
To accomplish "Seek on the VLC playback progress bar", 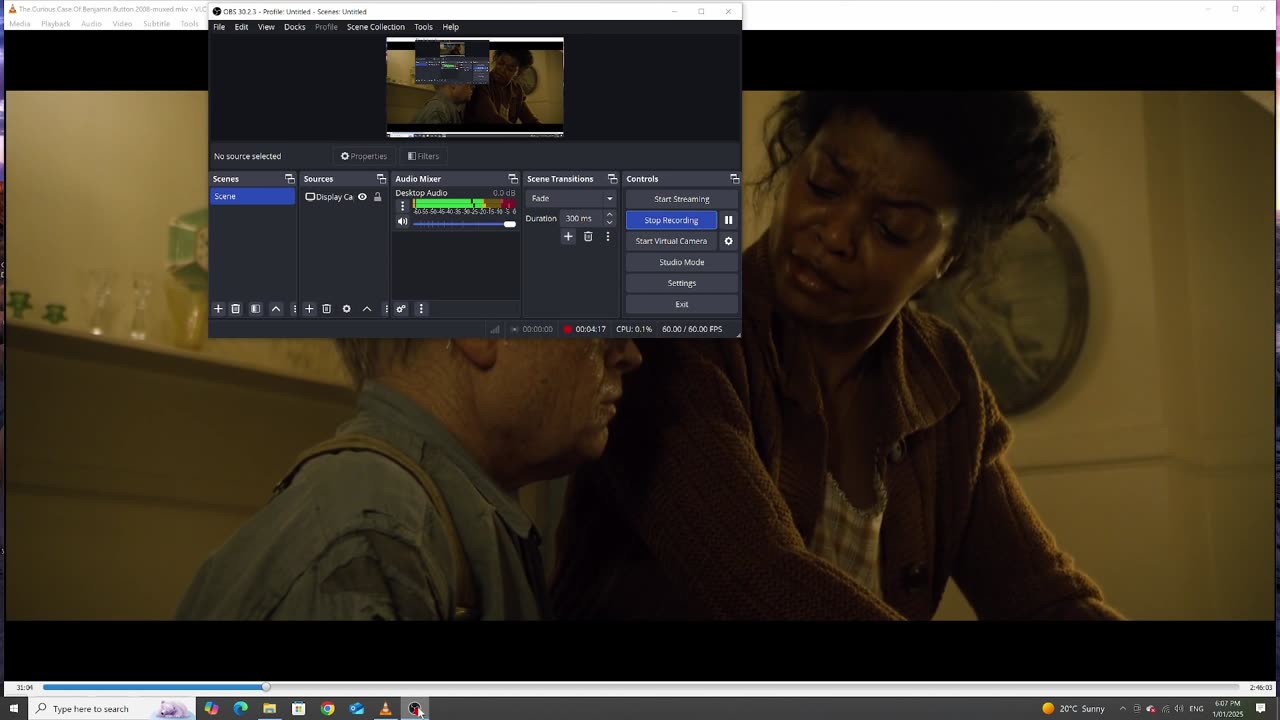I will click(x=640, y=687).
